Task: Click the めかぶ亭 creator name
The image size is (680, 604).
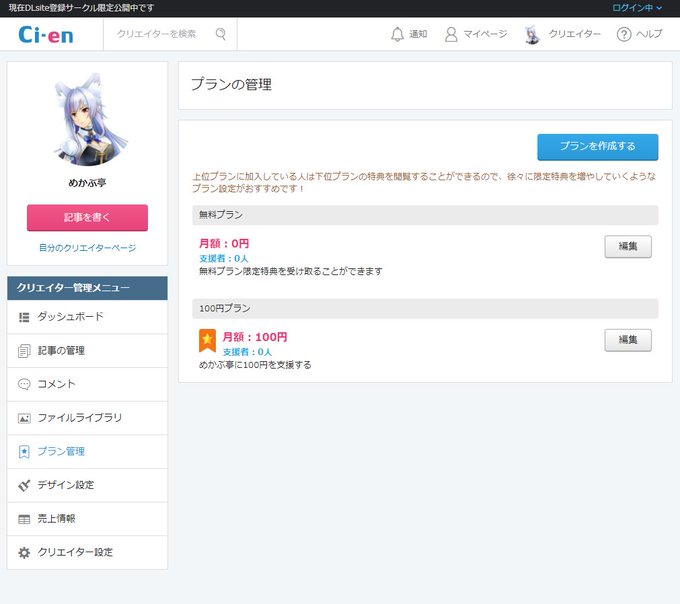Action: coord(87,183)
